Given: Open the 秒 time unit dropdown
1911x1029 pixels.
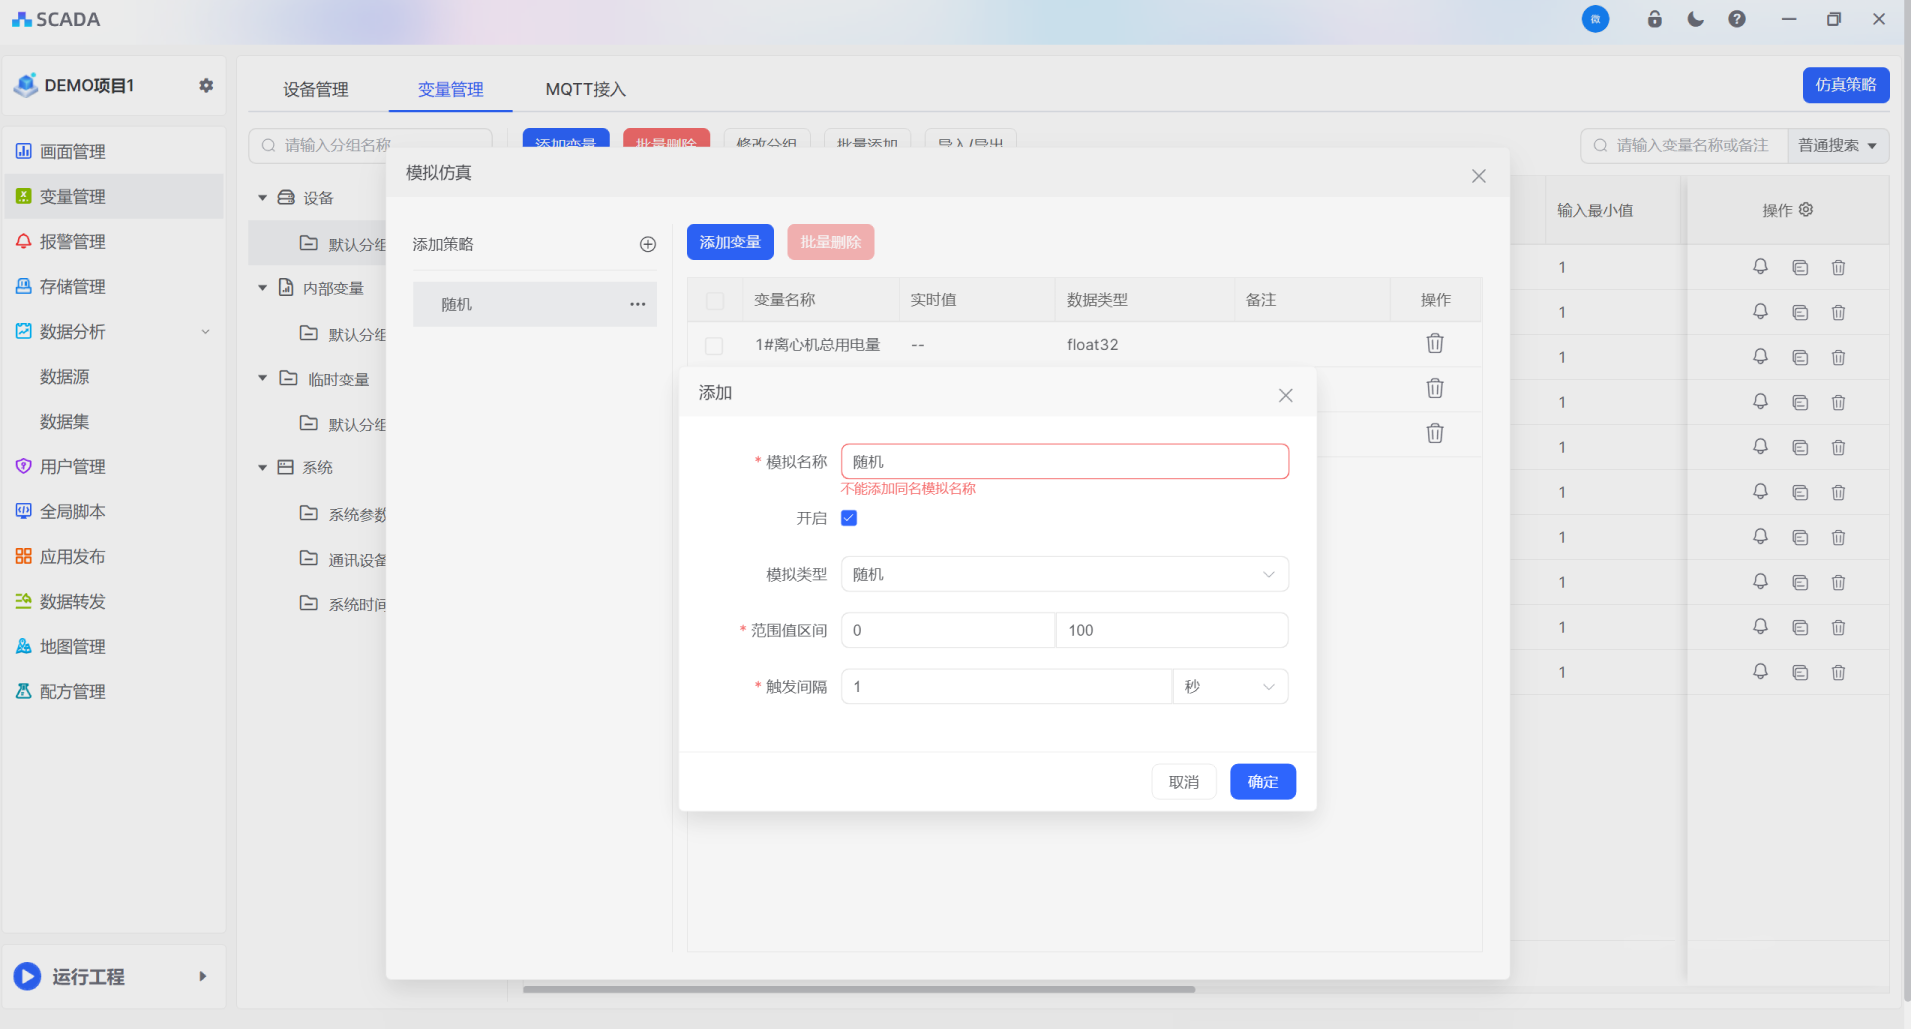Looking at the screenshot, I should click(x=1230, y=686).
